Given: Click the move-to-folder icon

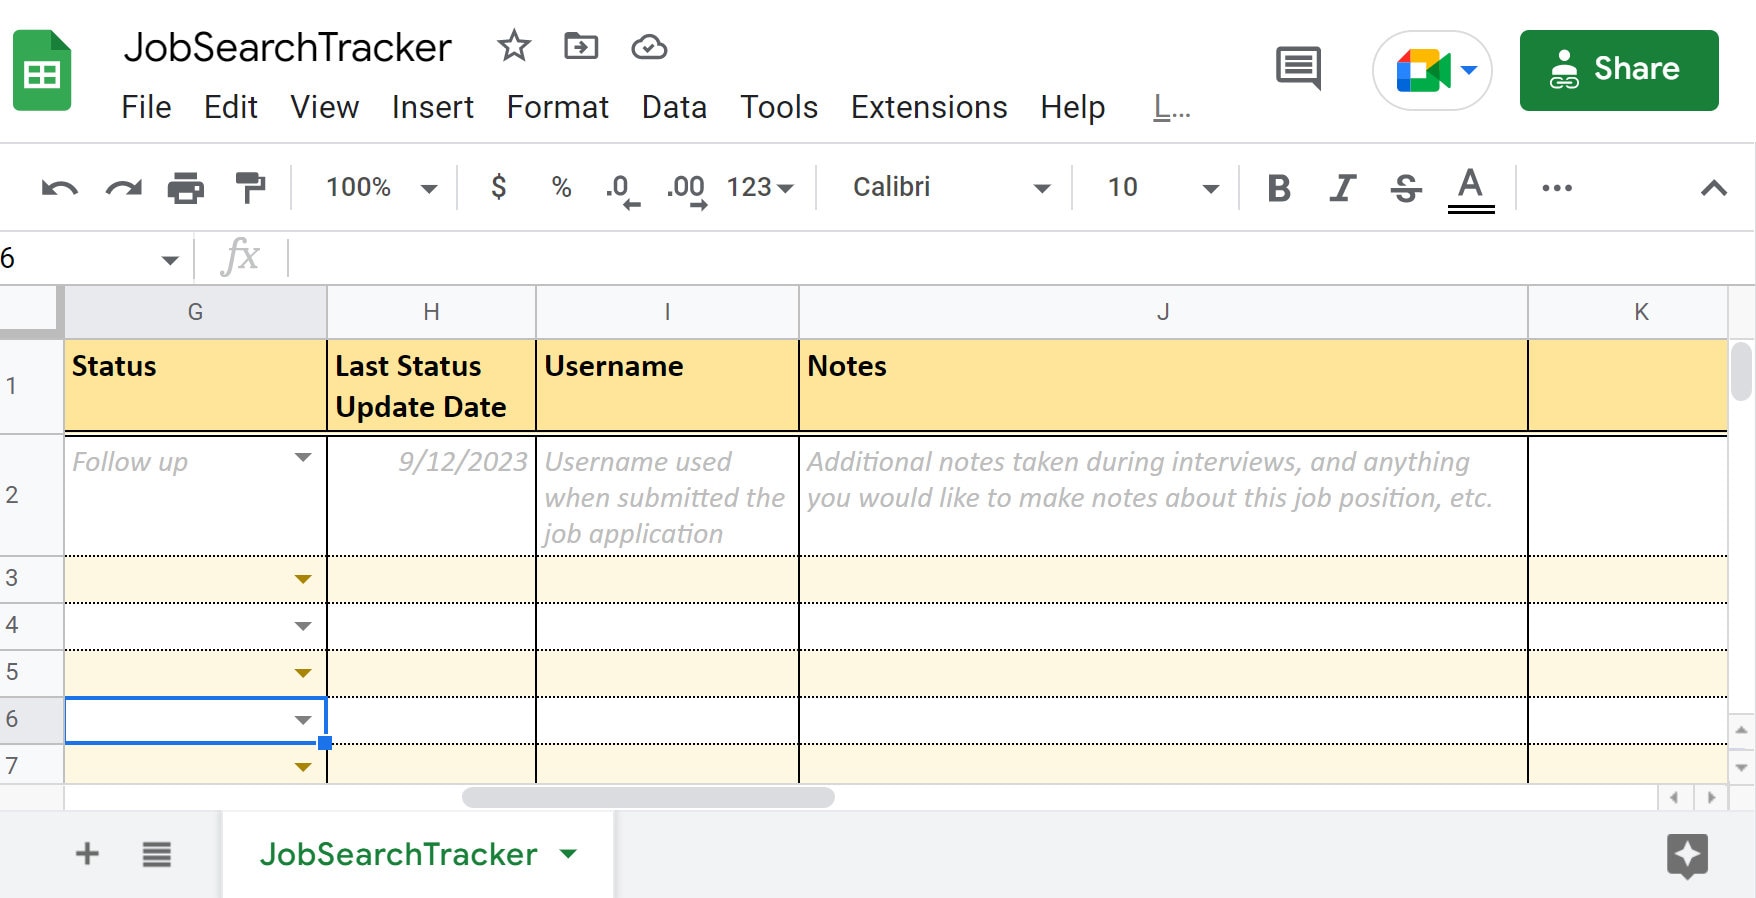Looking at the screenshot, I should point(581,46).
